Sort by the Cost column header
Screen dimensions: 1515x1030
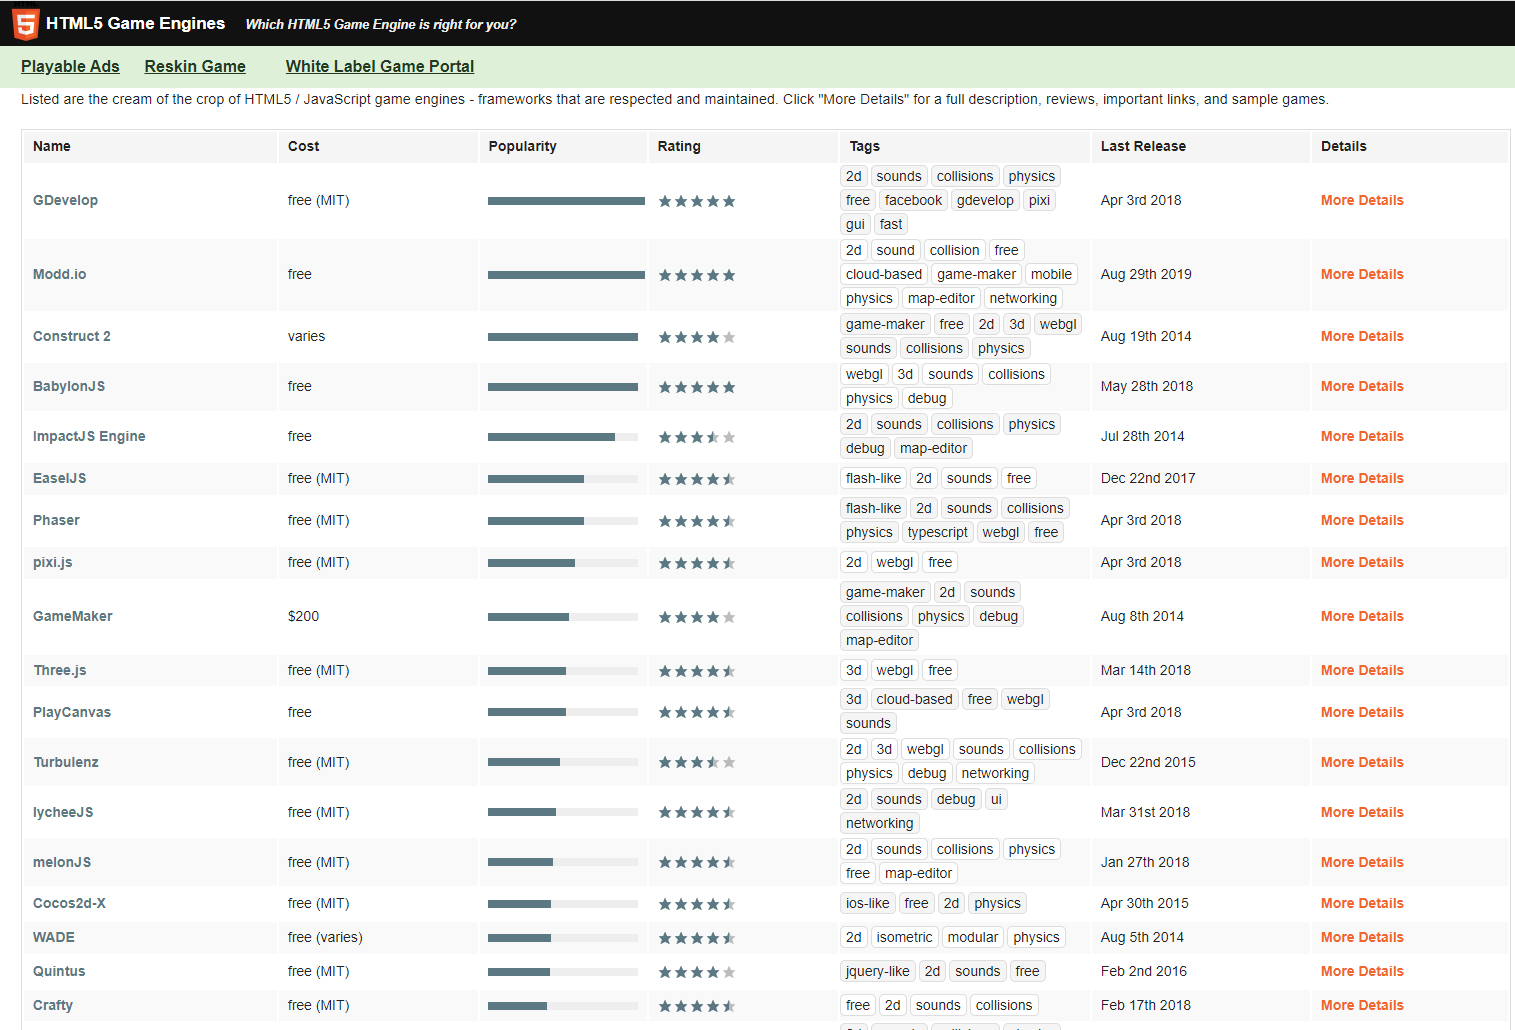[304, 146]
